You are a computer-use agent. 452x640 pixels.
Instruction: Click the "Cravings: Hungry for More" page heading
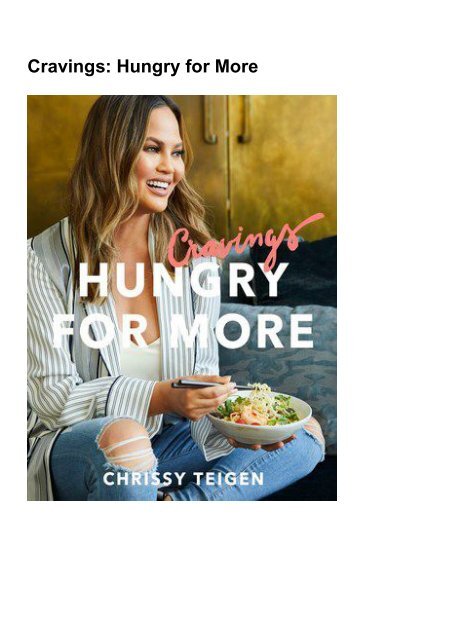pos(143,67)
